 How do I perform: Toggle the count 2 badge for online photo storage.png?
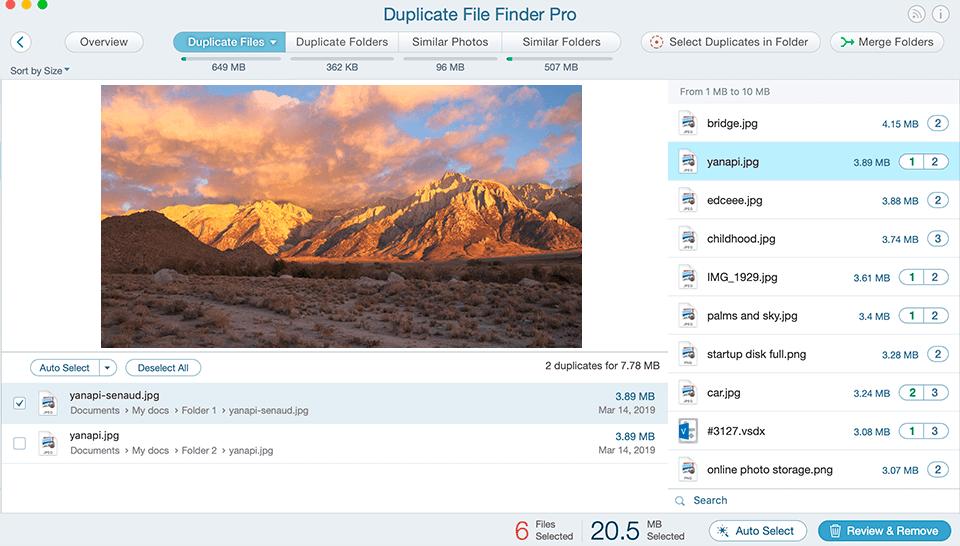click(x=937, y=469)
